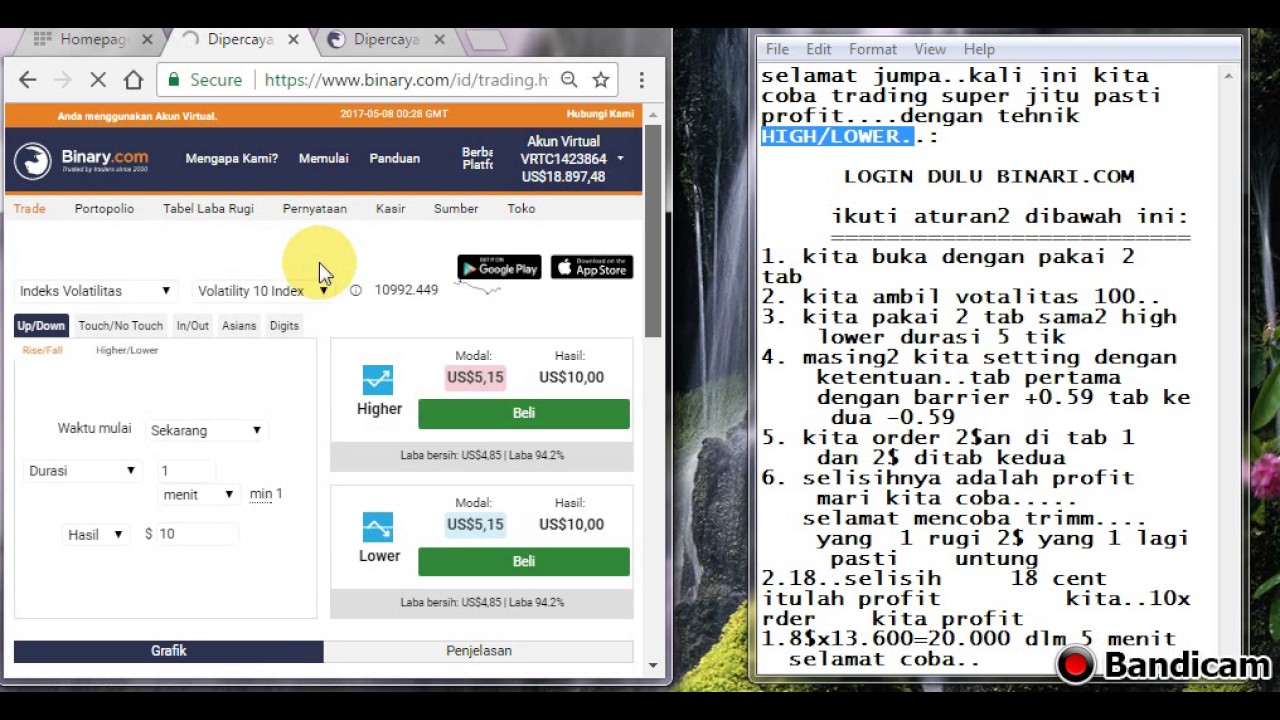
Task: Select the Up/Down trade tab
Action: [41, 325]
